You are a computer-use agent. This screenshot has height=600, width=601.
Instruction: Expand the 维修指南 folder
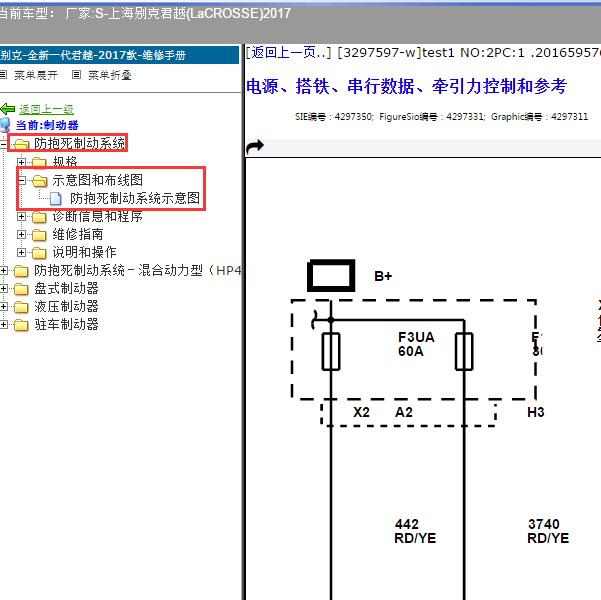(x=21, y=234)
